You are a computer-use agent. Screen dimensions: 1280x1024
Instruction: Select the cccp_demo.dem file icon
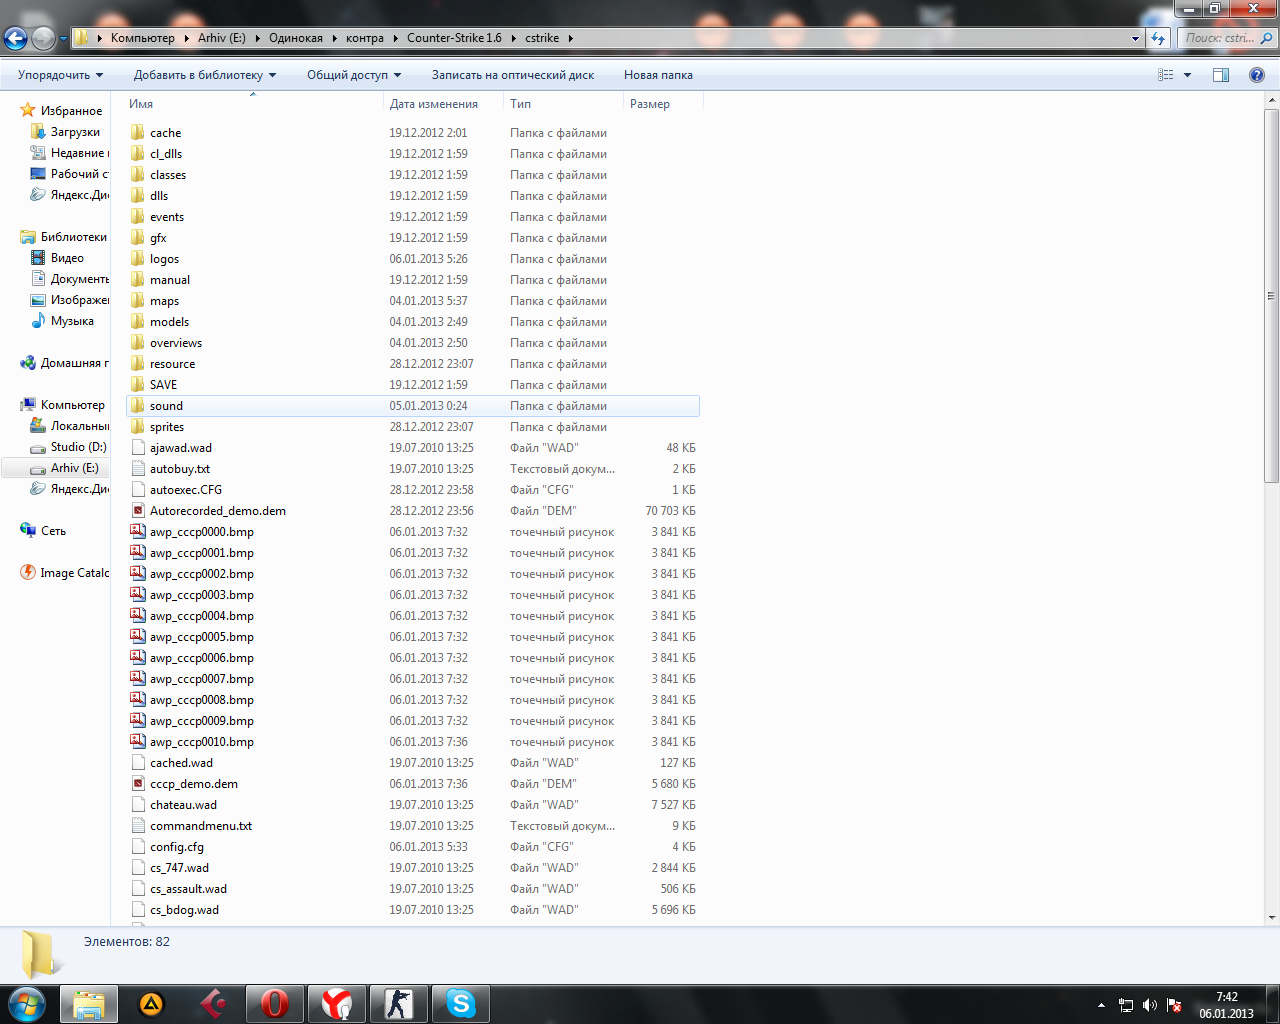coord(138,784)
